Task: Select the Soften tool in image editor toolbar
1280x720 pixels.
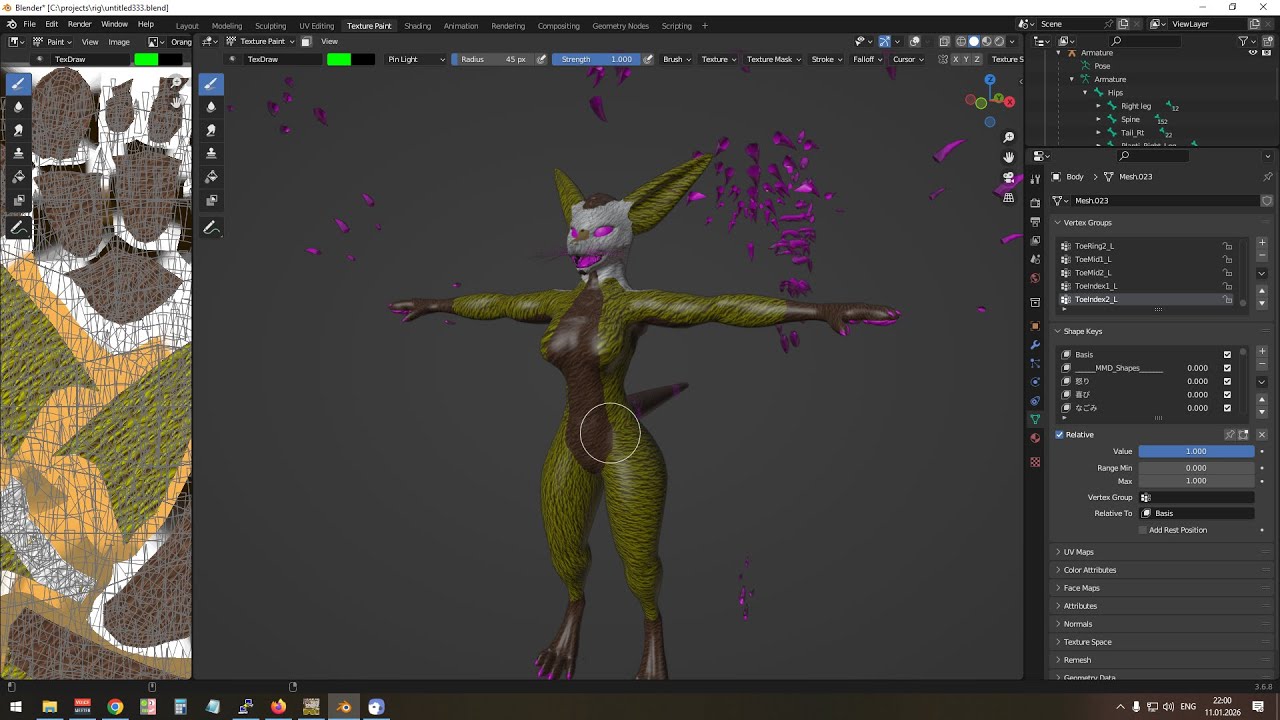Action: tap(18, 107)
